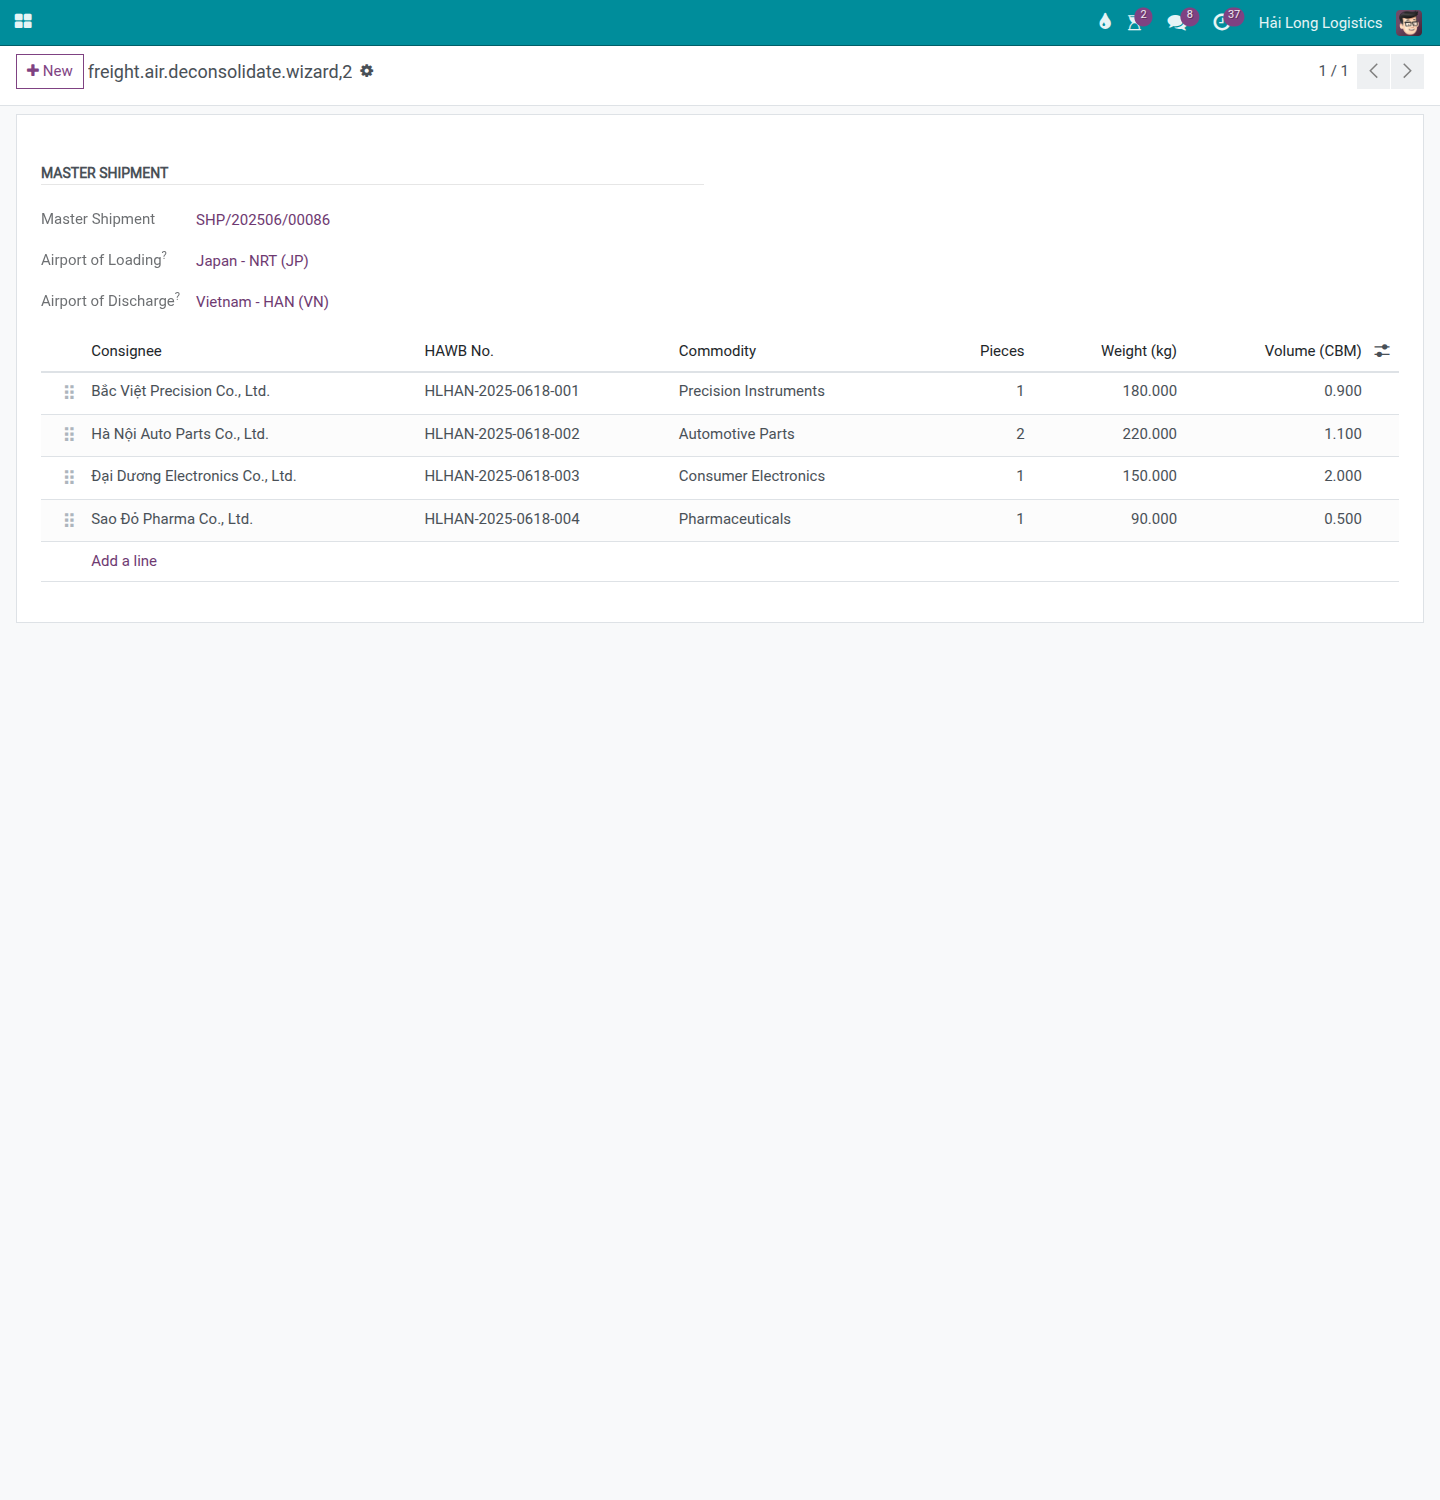This screenshot has width=1440, height=1500.
Task: Click consignee Đại Dương Electronics Co., Ltd.
Action: (194, 476)
